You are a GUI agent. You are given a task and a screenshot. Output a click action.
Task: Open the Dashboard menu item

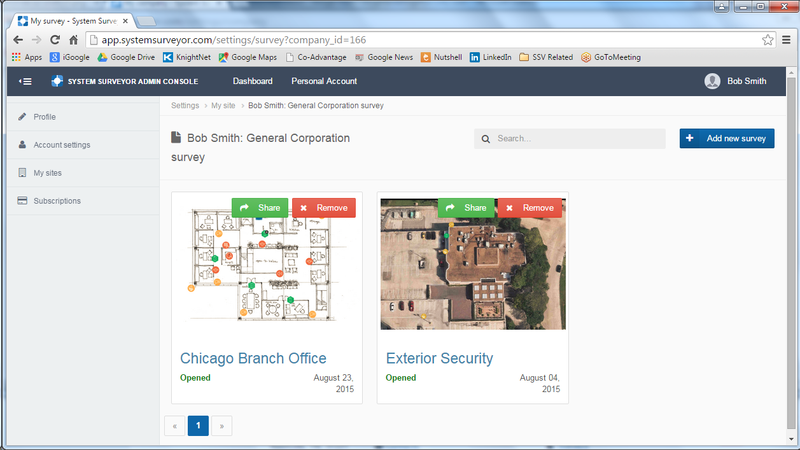pyautogui.click(x=253, y=81)
